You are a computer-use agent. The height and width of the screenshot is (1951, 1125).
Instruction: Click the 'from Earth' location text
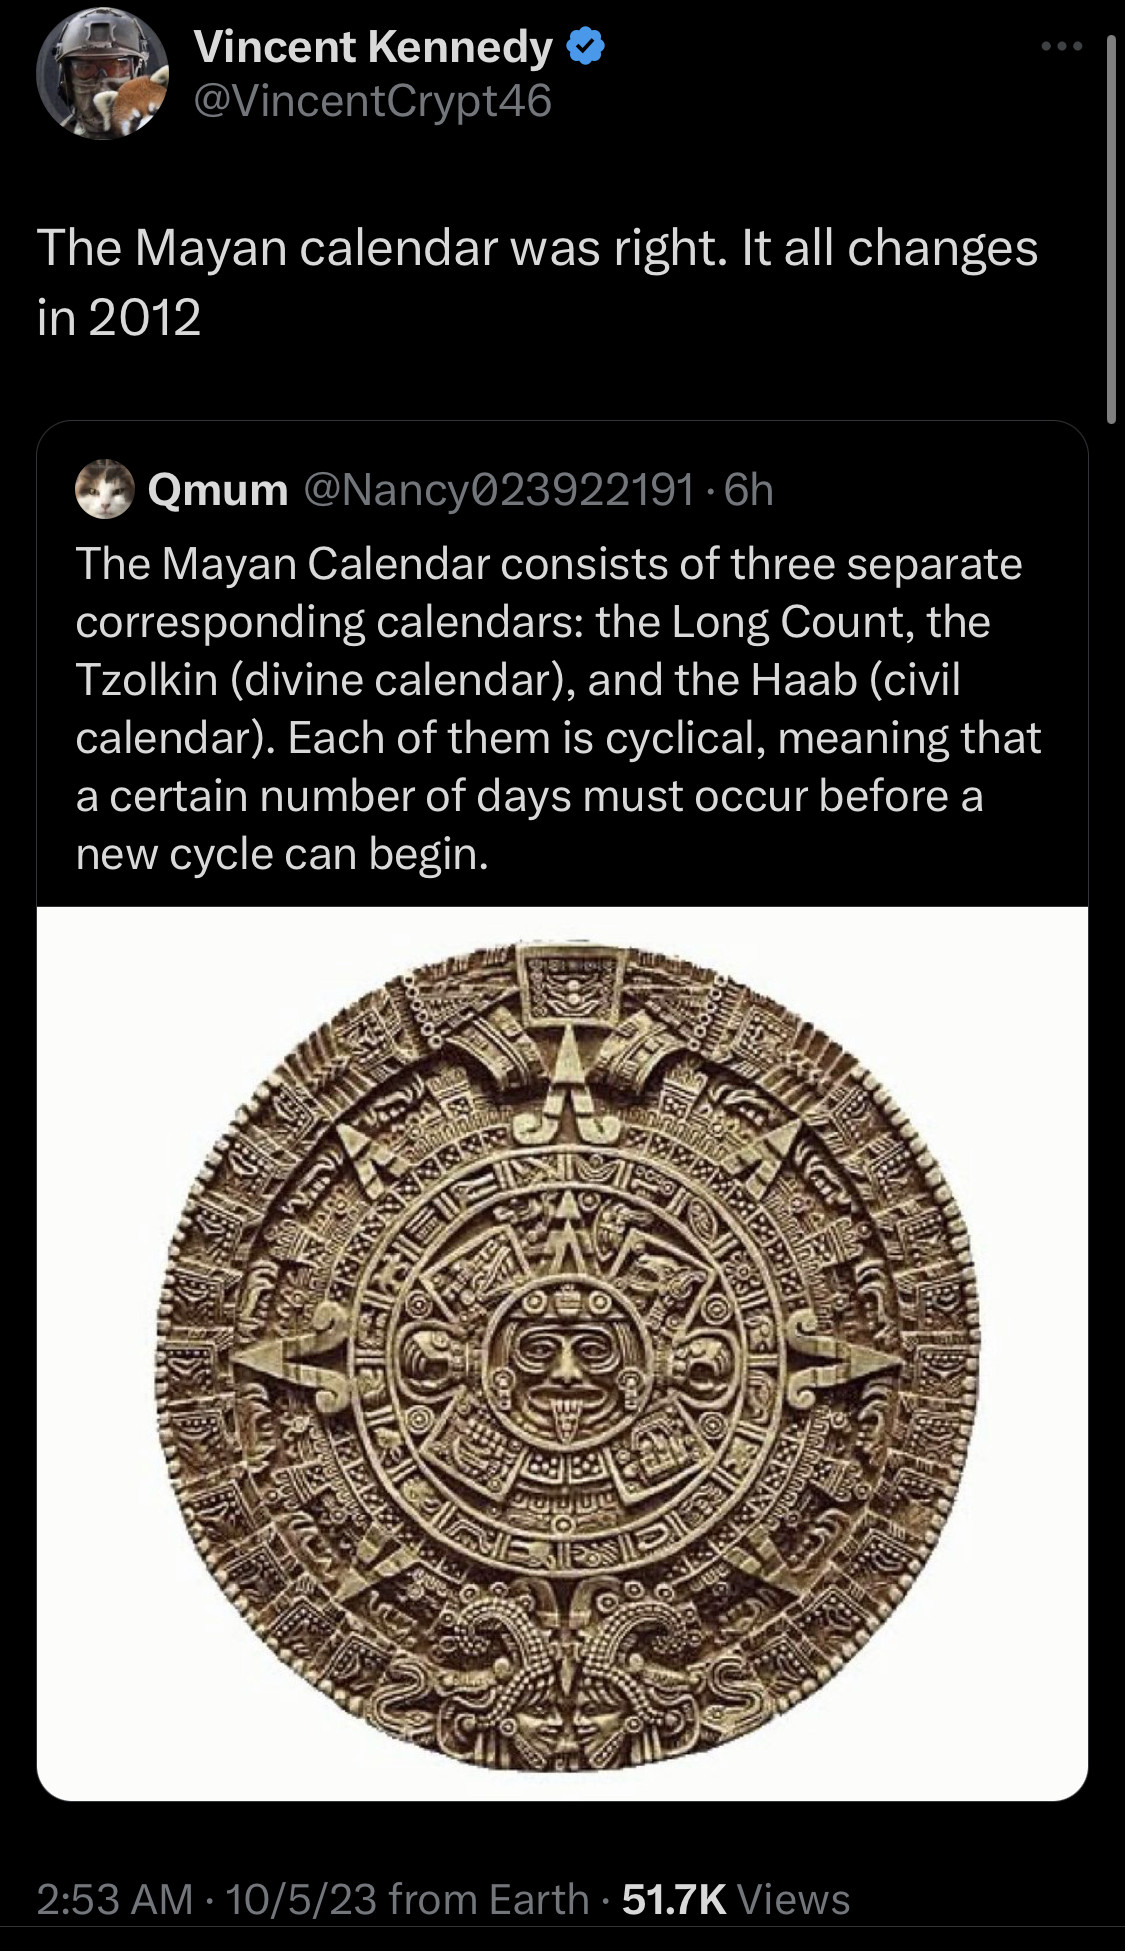click(x=490, y=1899)
